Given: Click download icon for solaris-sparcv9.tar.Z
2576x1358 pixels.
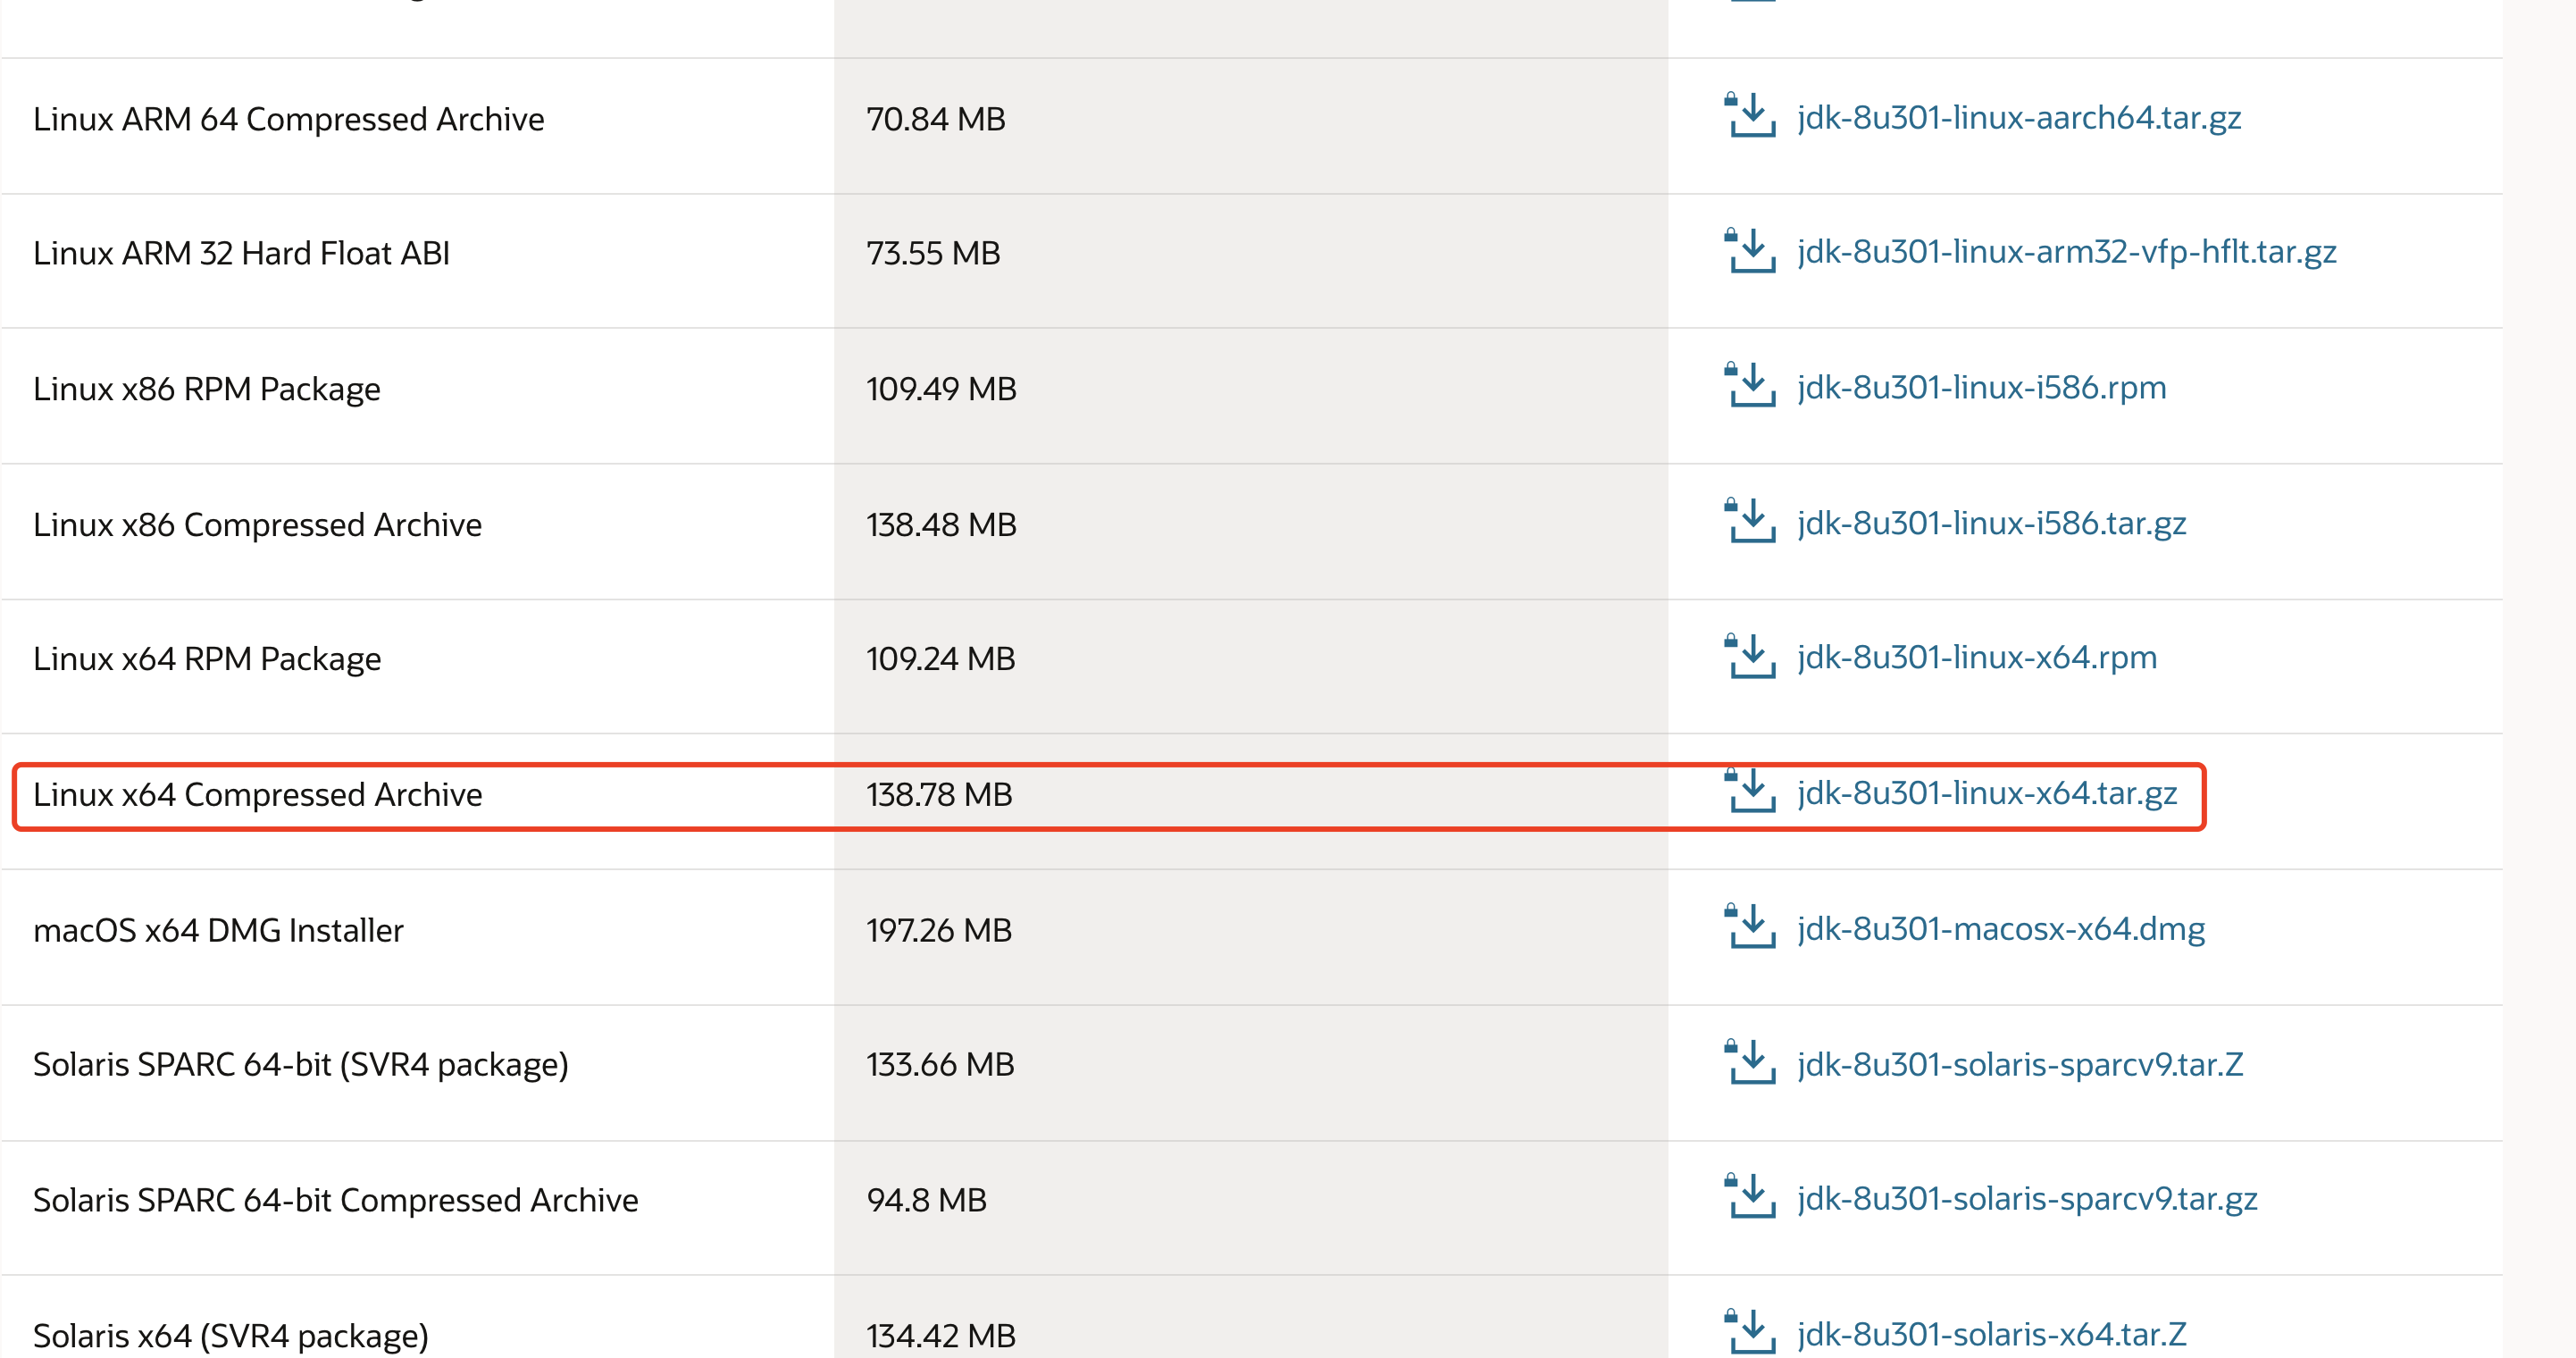Looking at the screenshot, I should point(1750,1063).
